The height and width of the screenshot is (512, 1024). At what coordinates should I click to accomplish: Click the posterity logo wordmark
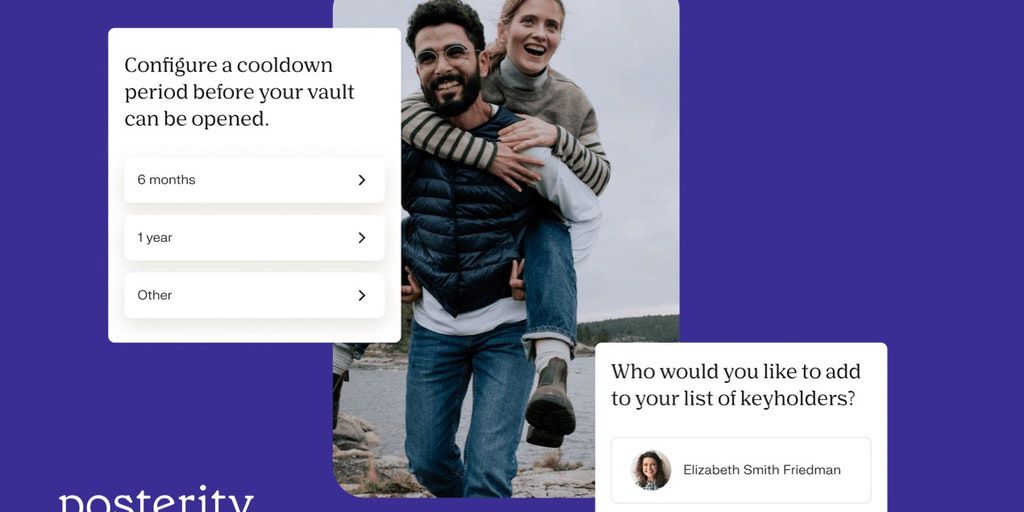(155, 500)
